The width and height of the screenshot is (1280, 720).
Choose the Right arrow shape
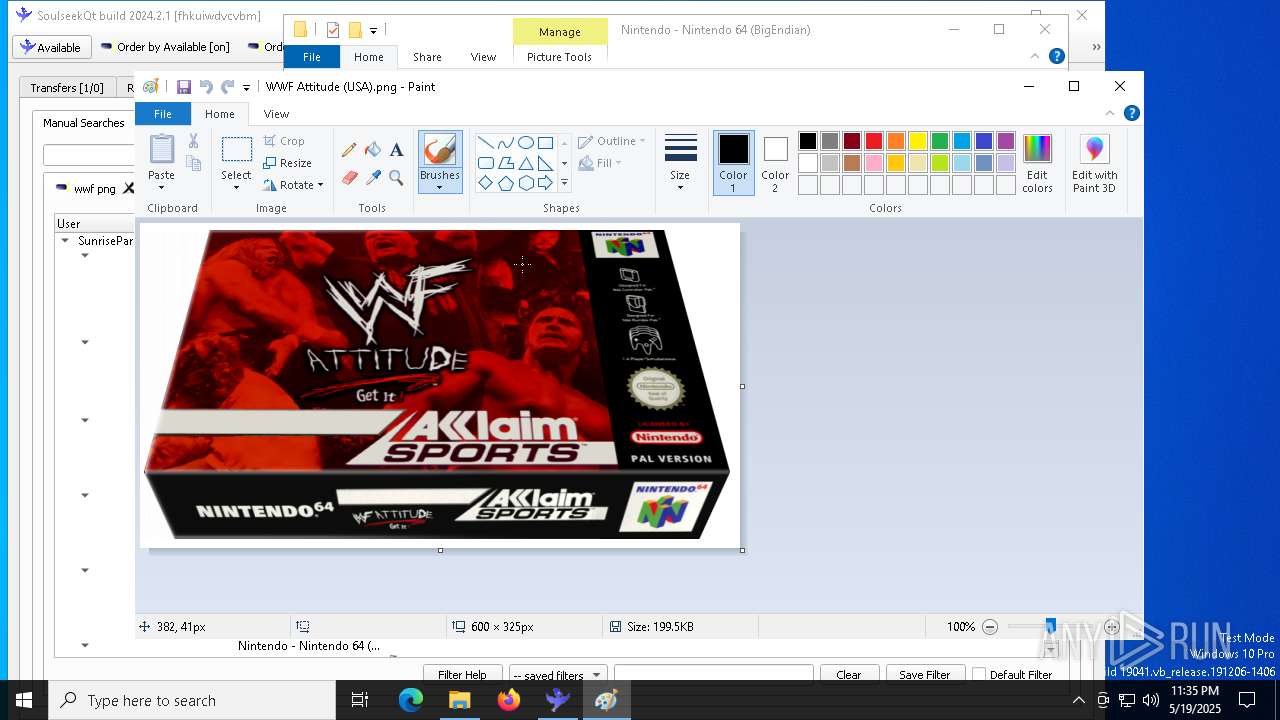click(x=545, y=183)
